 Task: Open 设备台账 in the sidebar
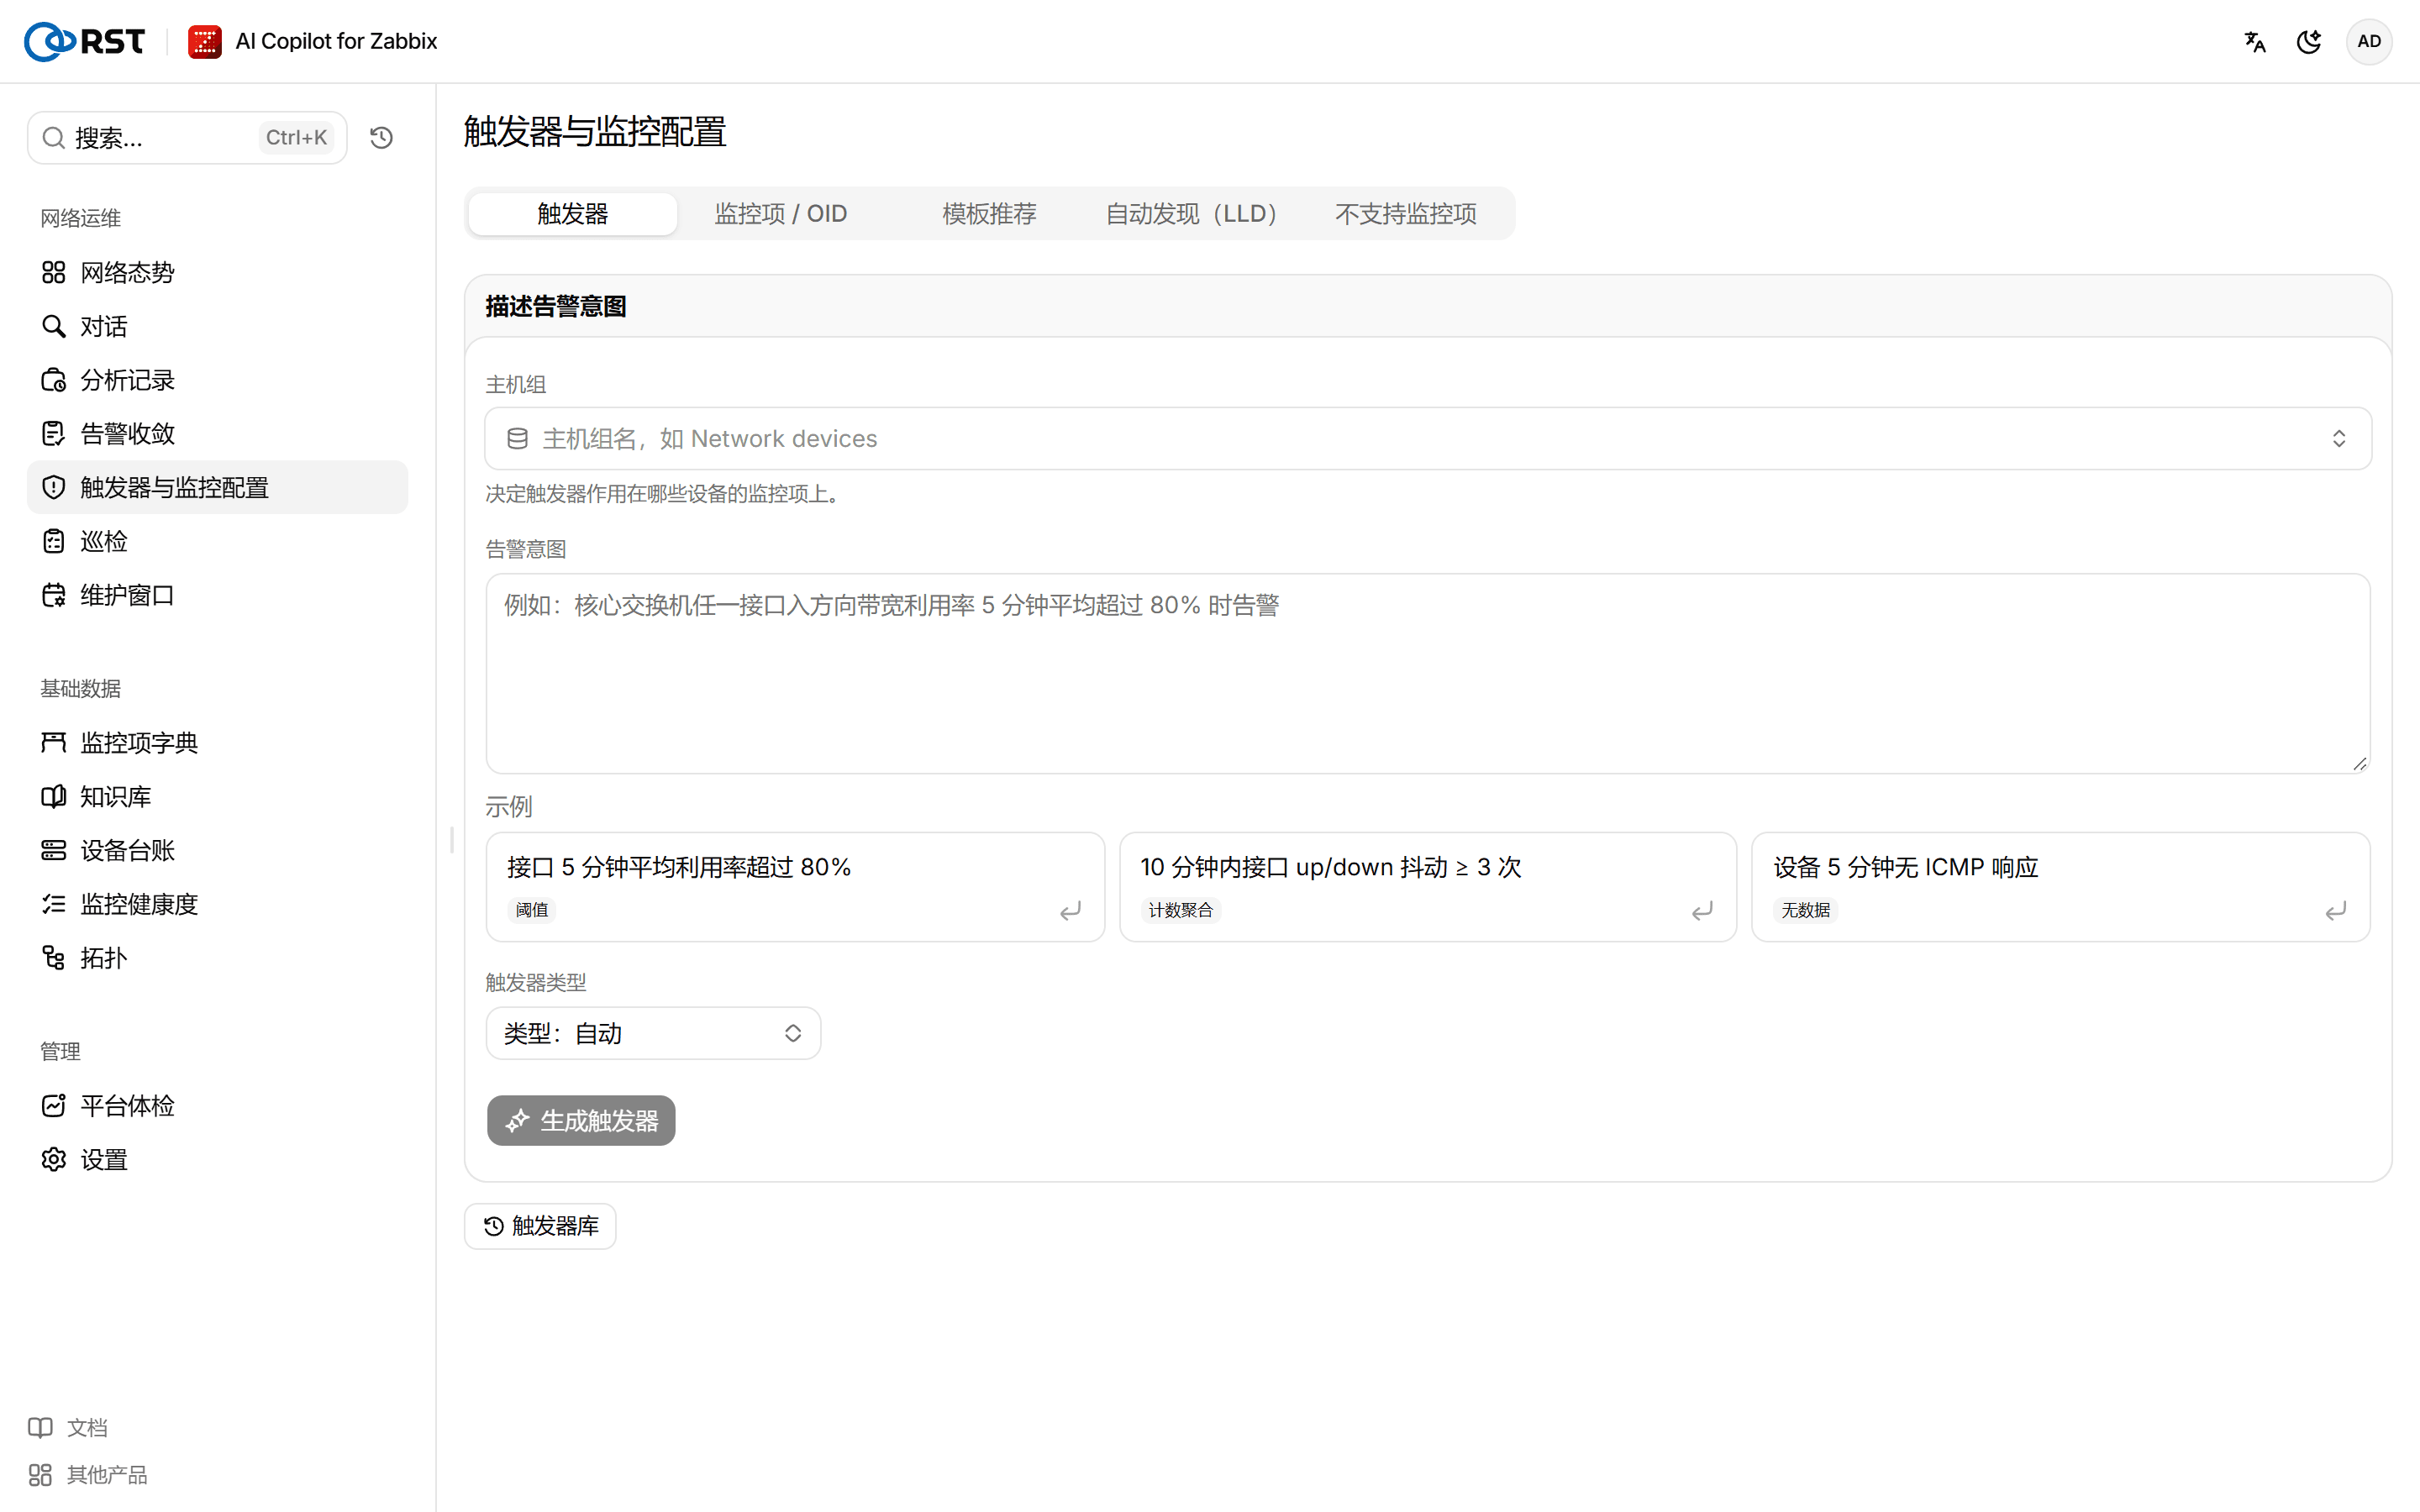217,850
